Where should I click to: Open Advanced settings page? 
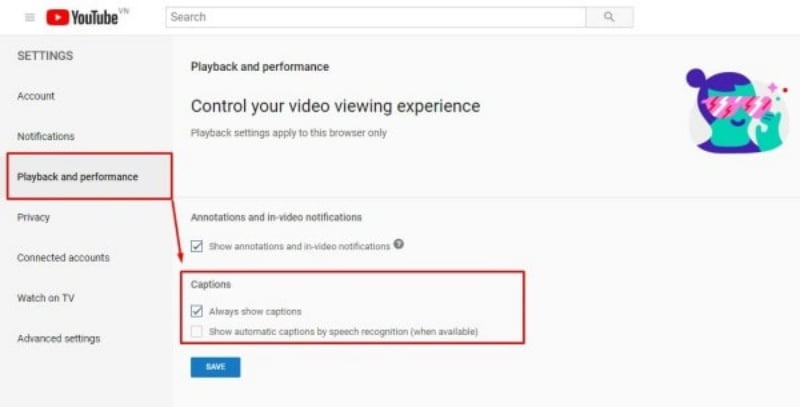point(58,339)
